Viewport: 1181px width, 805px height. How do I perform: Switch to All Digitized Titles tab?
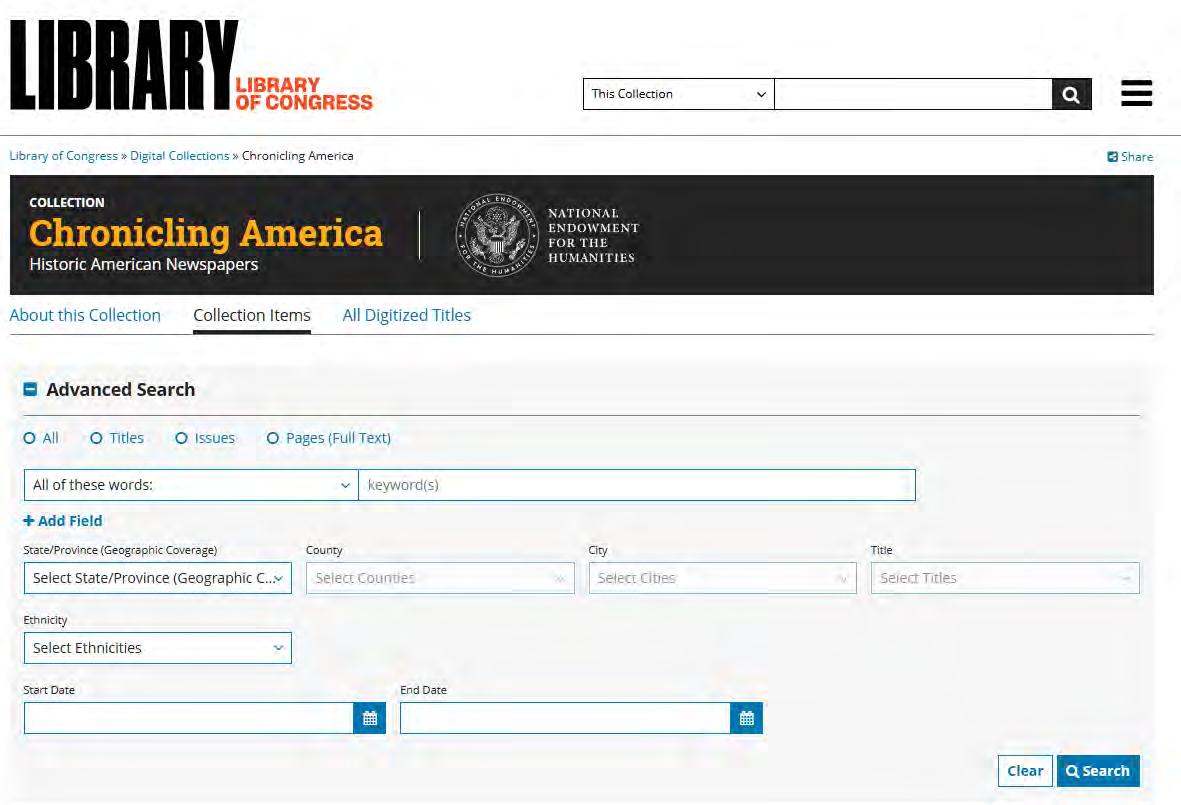pyautogui.click(x=407, y=315)
